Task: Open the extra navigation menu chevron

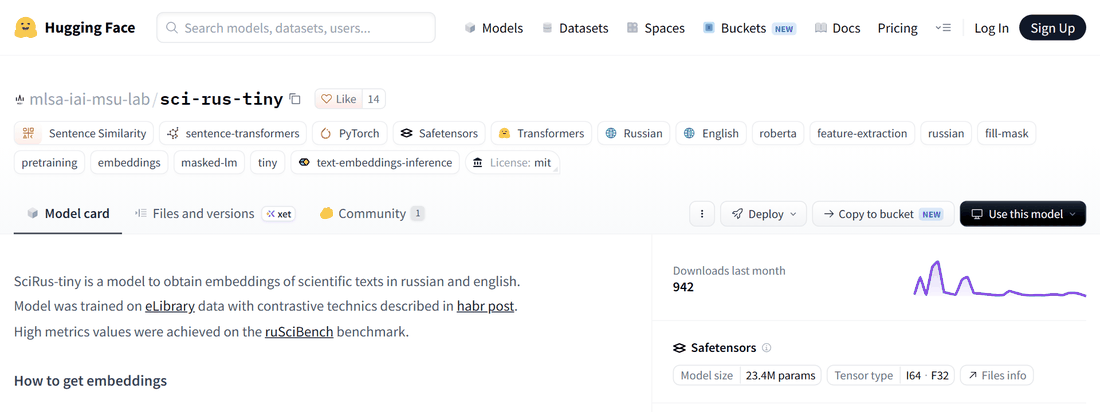Action: click(x=943, y=28)
